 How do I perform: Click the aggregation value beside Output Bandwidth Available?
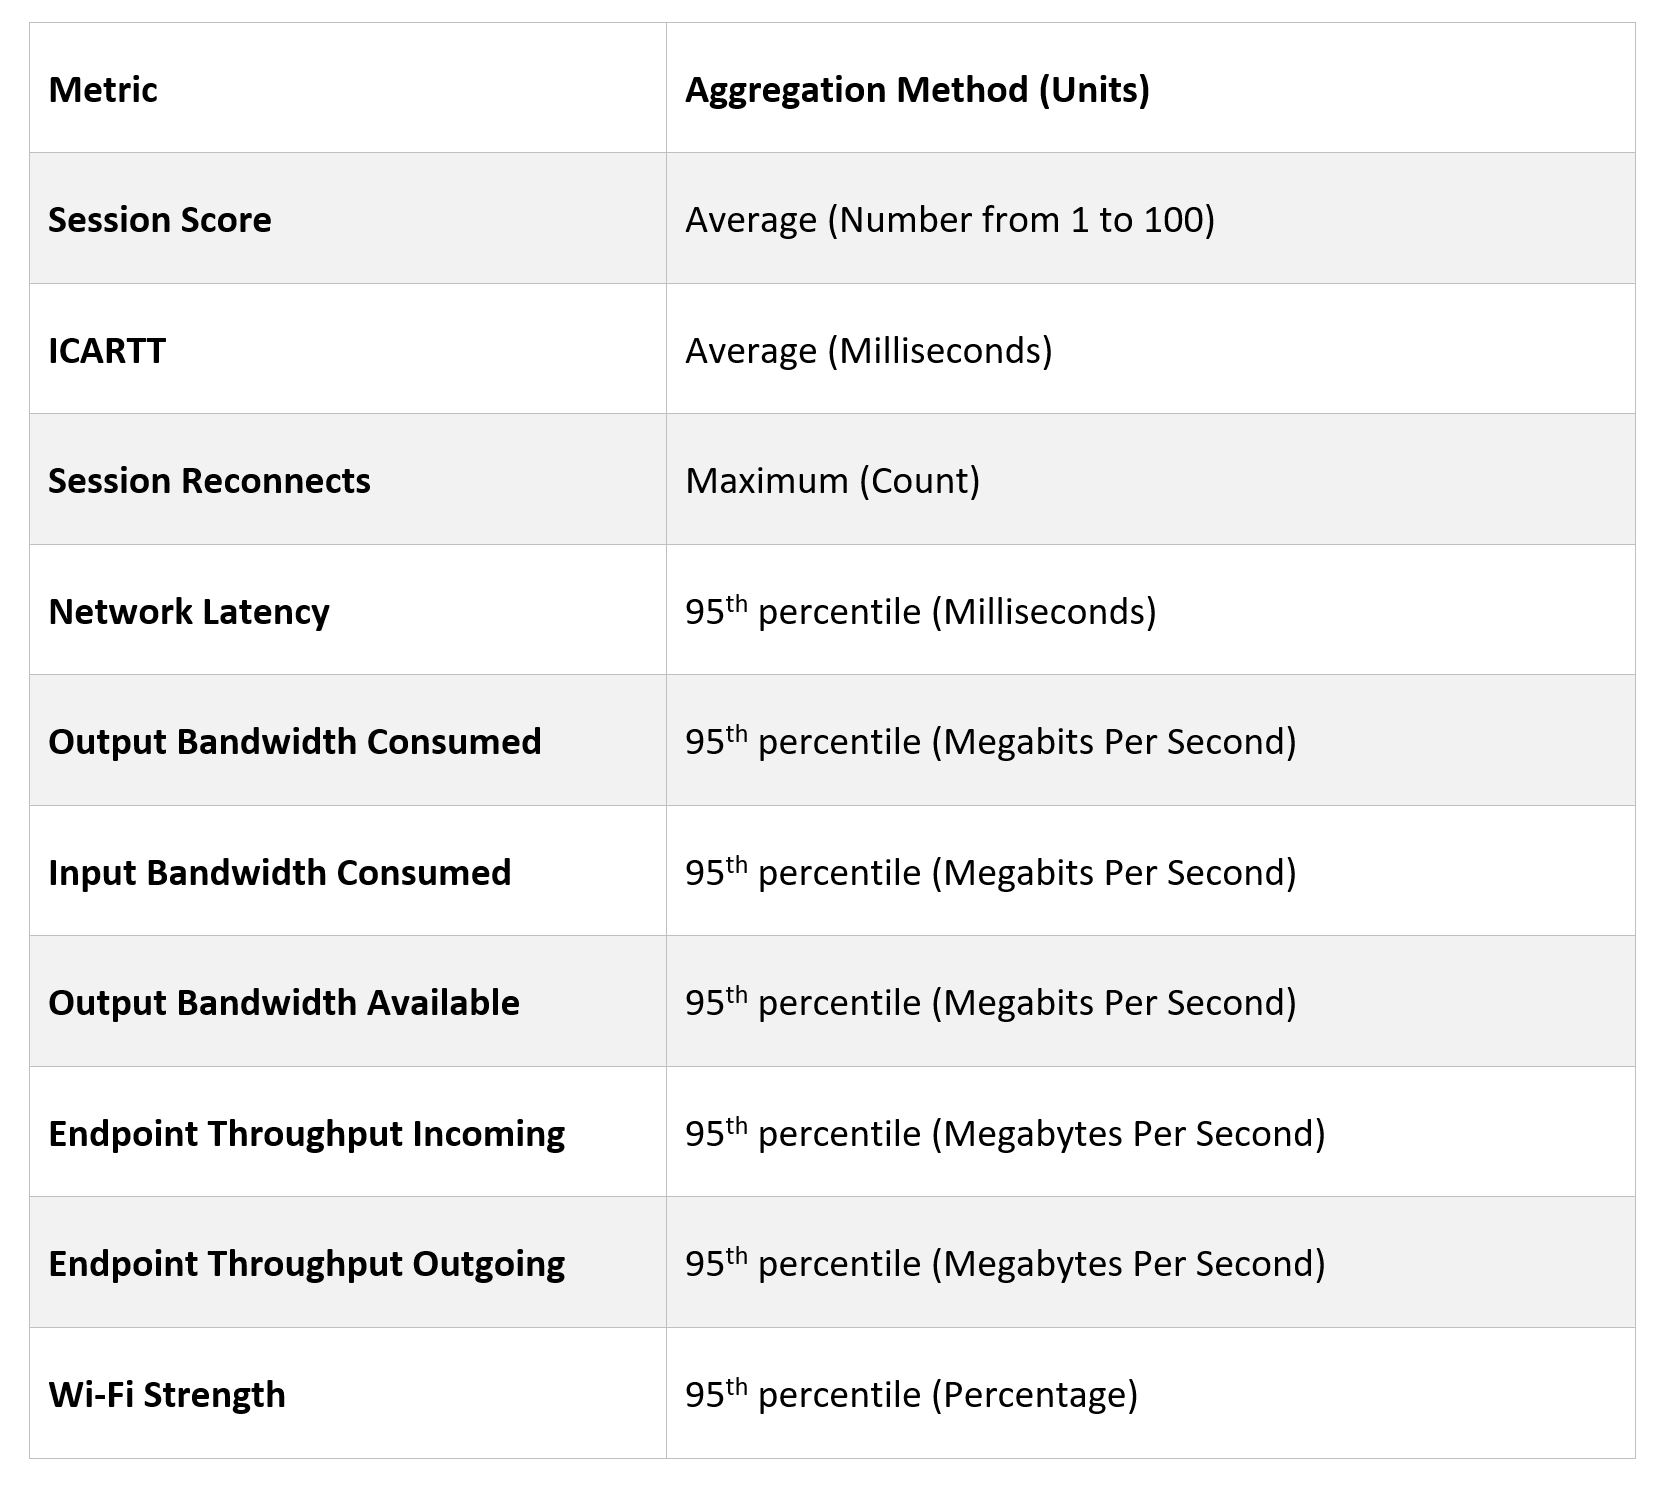(990, 1003)
